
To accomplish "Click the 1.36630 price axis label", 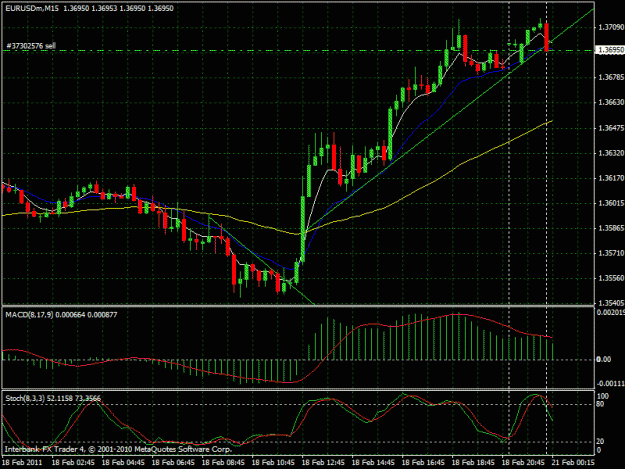I will 611,102.
